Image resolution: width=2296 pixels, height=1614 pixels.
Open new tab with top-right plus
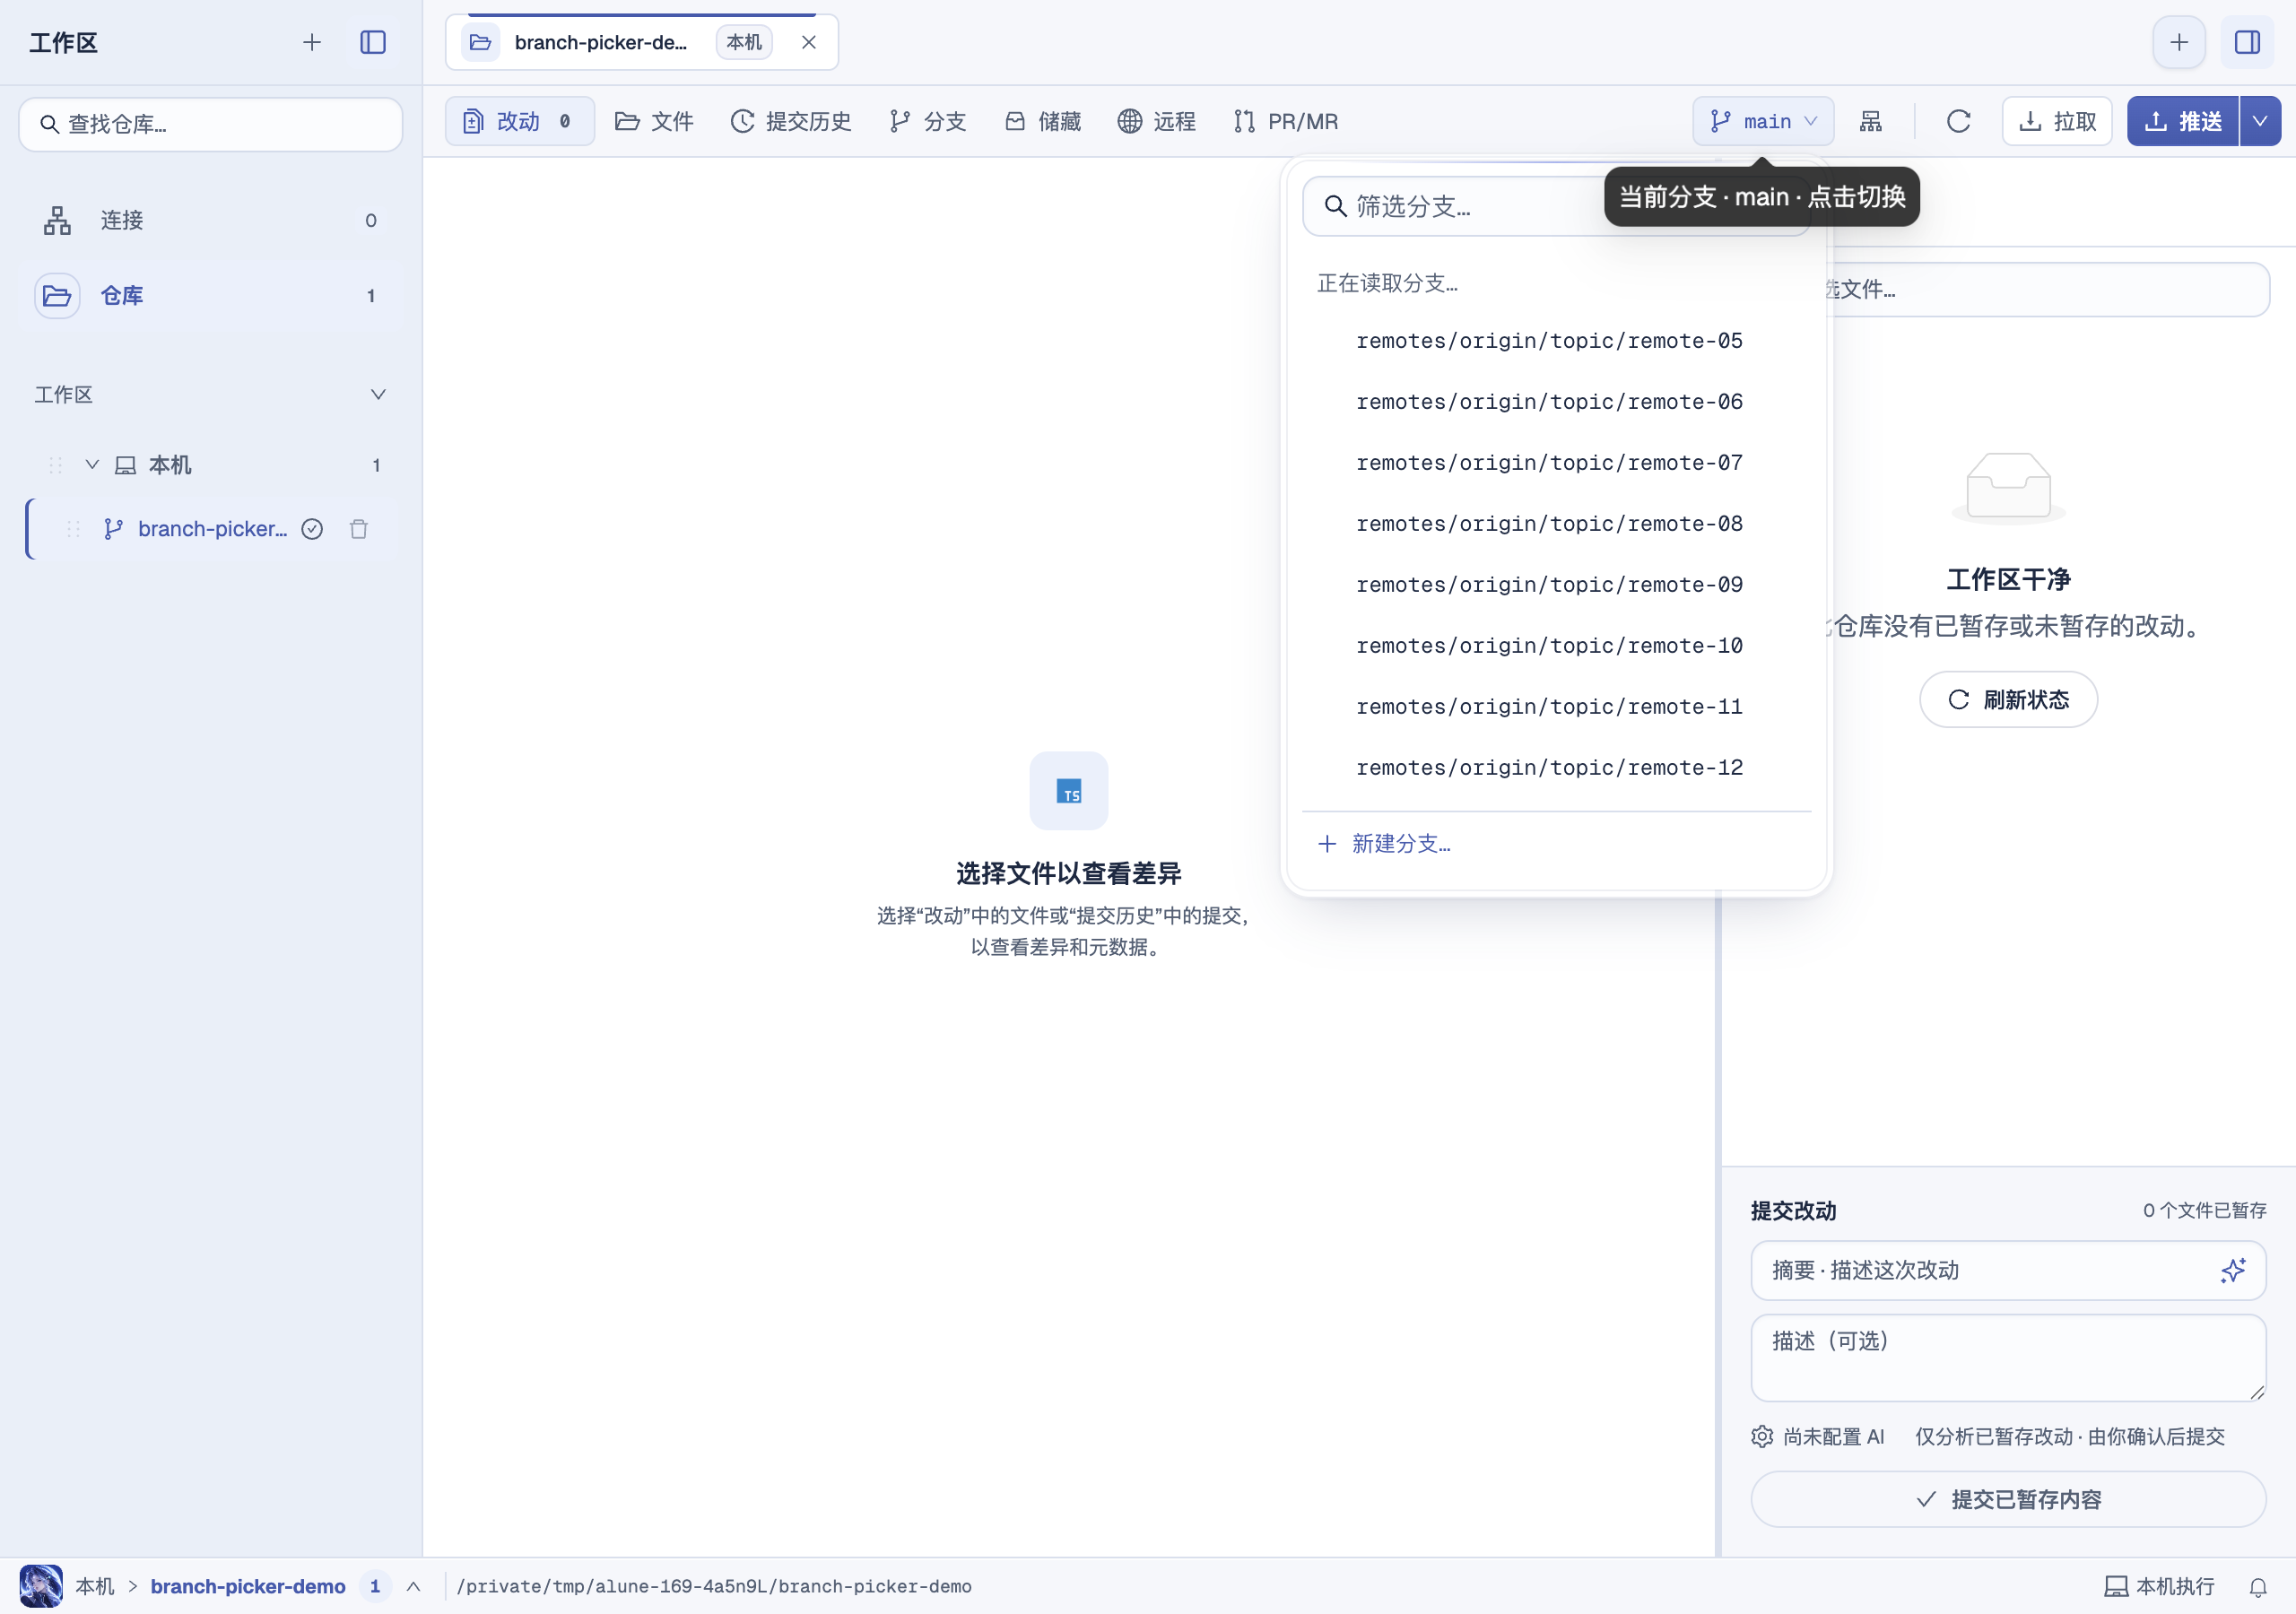[2179, 42]
